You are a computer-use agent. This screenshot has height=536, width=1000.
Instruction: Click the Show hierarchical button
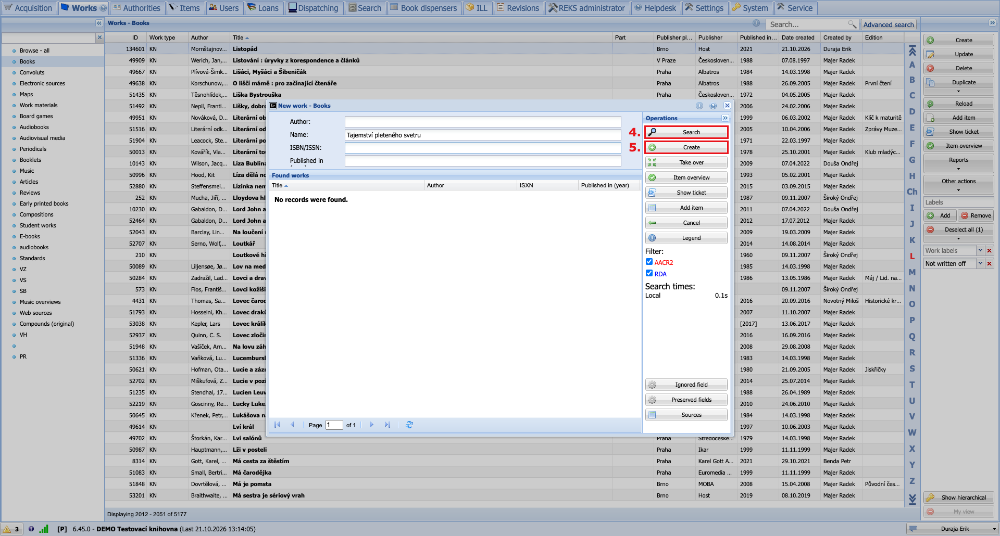[x=959, y=497]
